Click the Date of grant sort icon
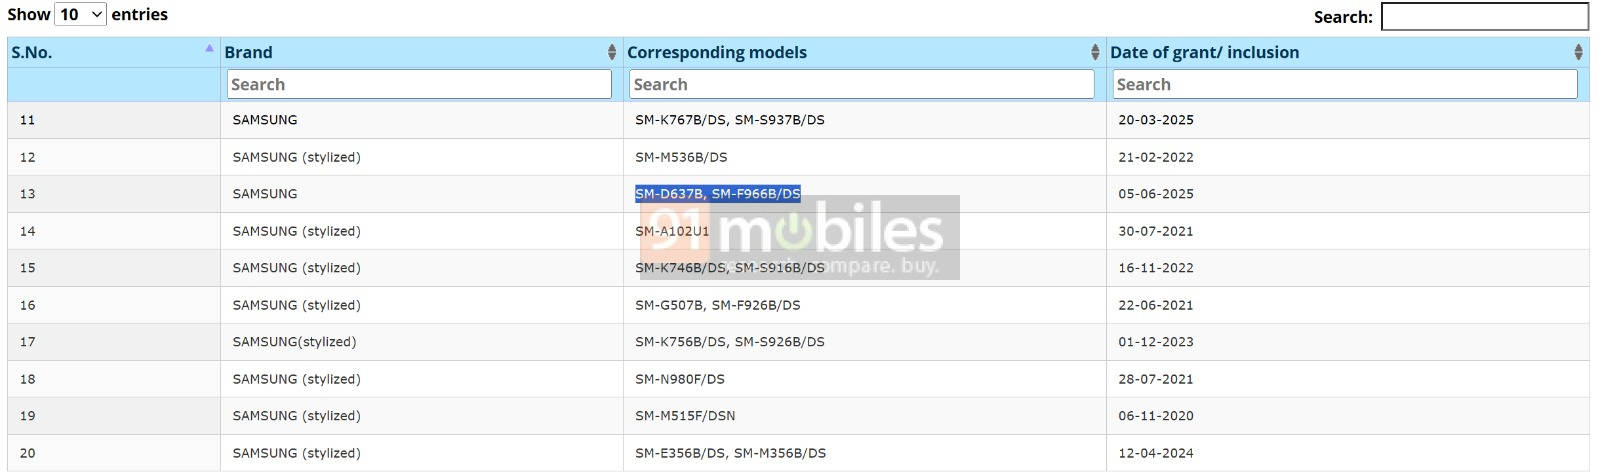1600x474 pixels. coord(1577,52)
